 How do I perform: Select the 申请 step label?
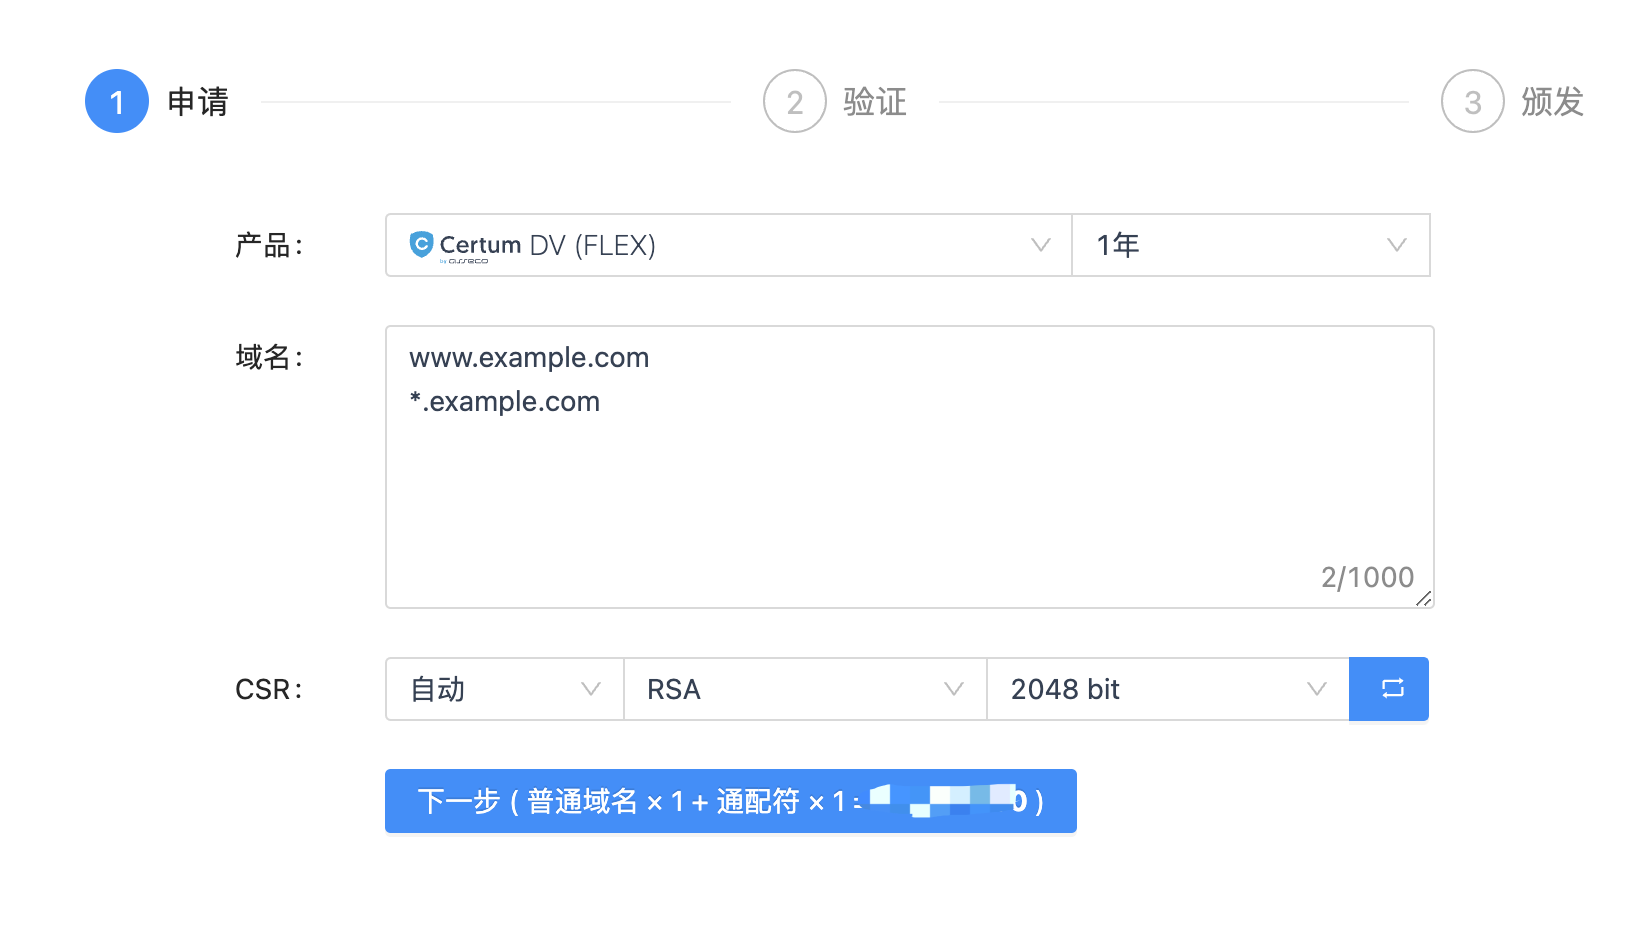198,102
